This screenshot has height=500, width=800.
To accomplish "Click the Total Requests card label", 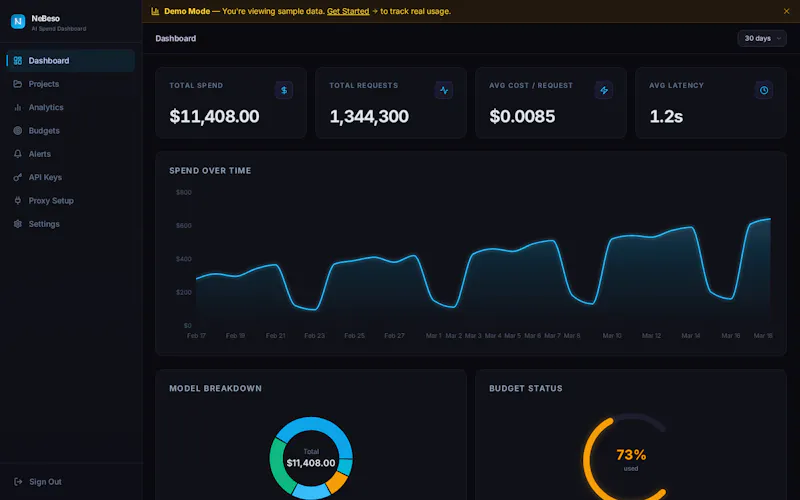I will 363,85.
